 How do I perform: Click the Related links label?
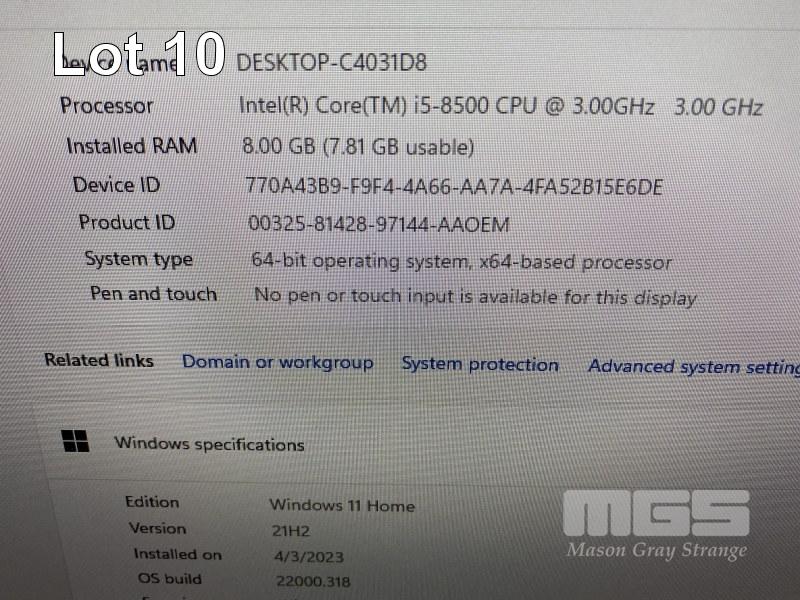(x=99, y=360)
